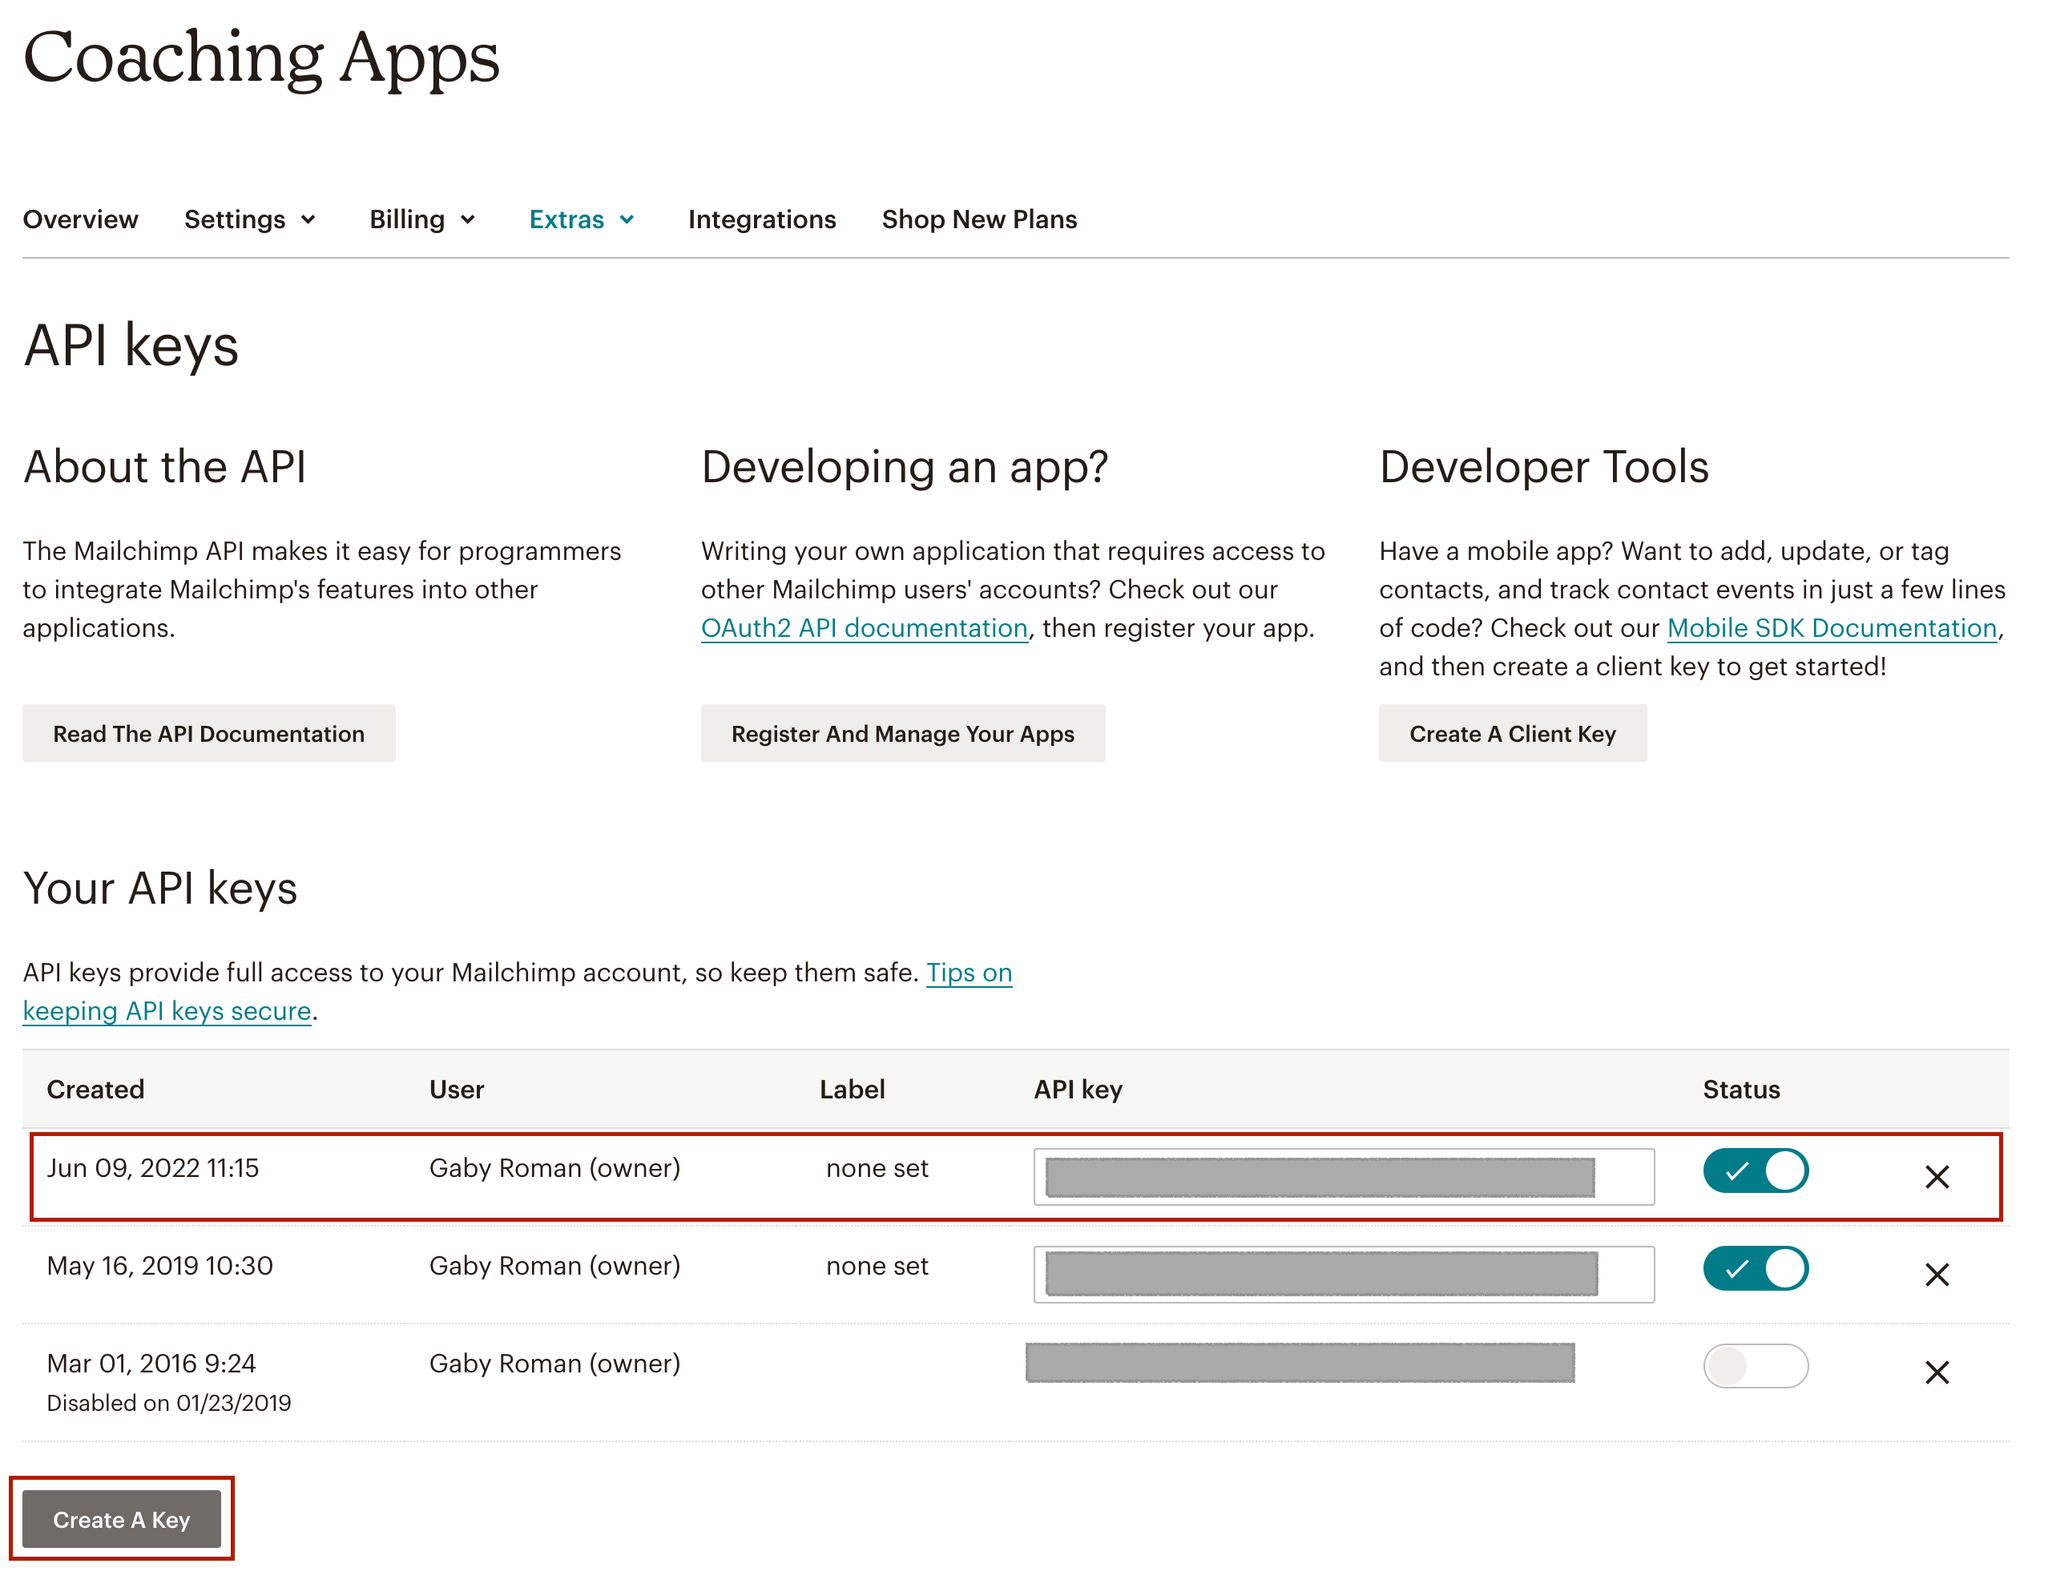
Task: Click 'May 16, 2019 10:30' created date
Action: [160, 1266]
